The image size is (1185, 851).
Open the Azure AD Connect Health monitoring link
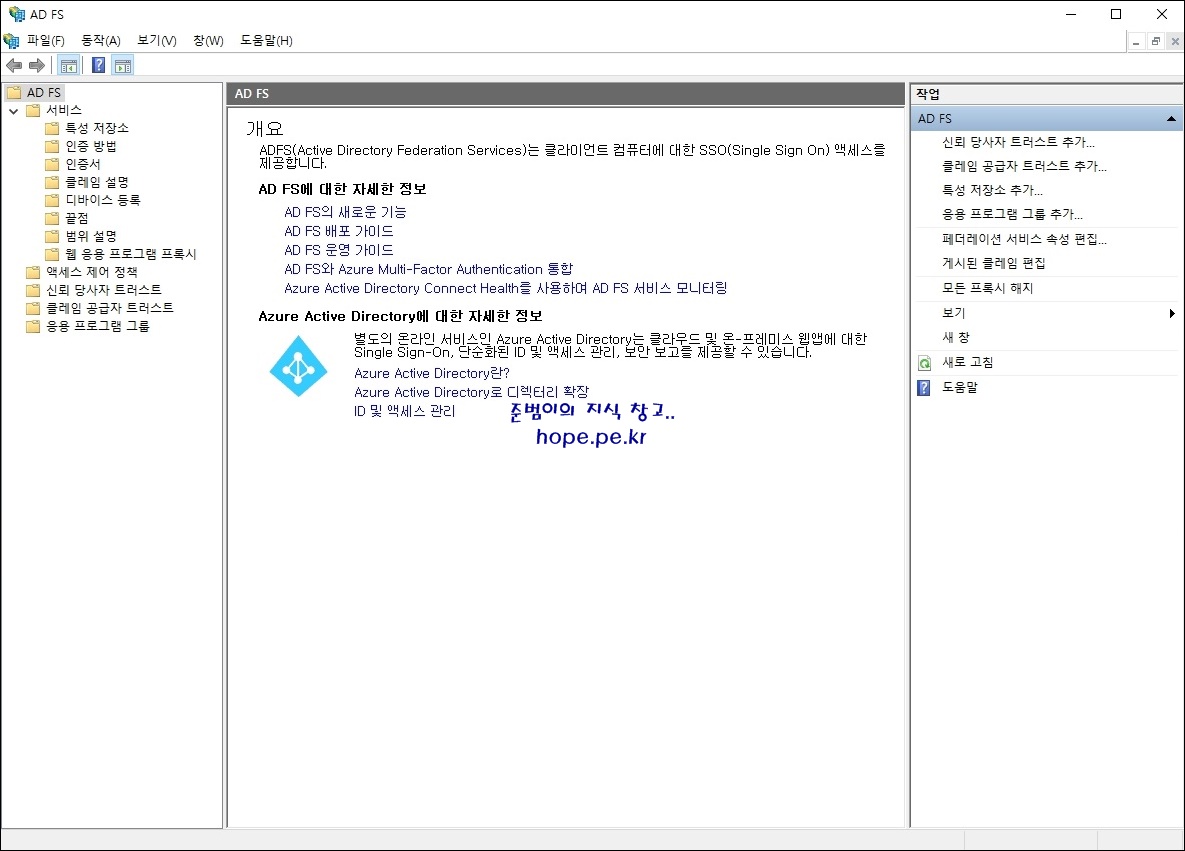coord(506,288)
